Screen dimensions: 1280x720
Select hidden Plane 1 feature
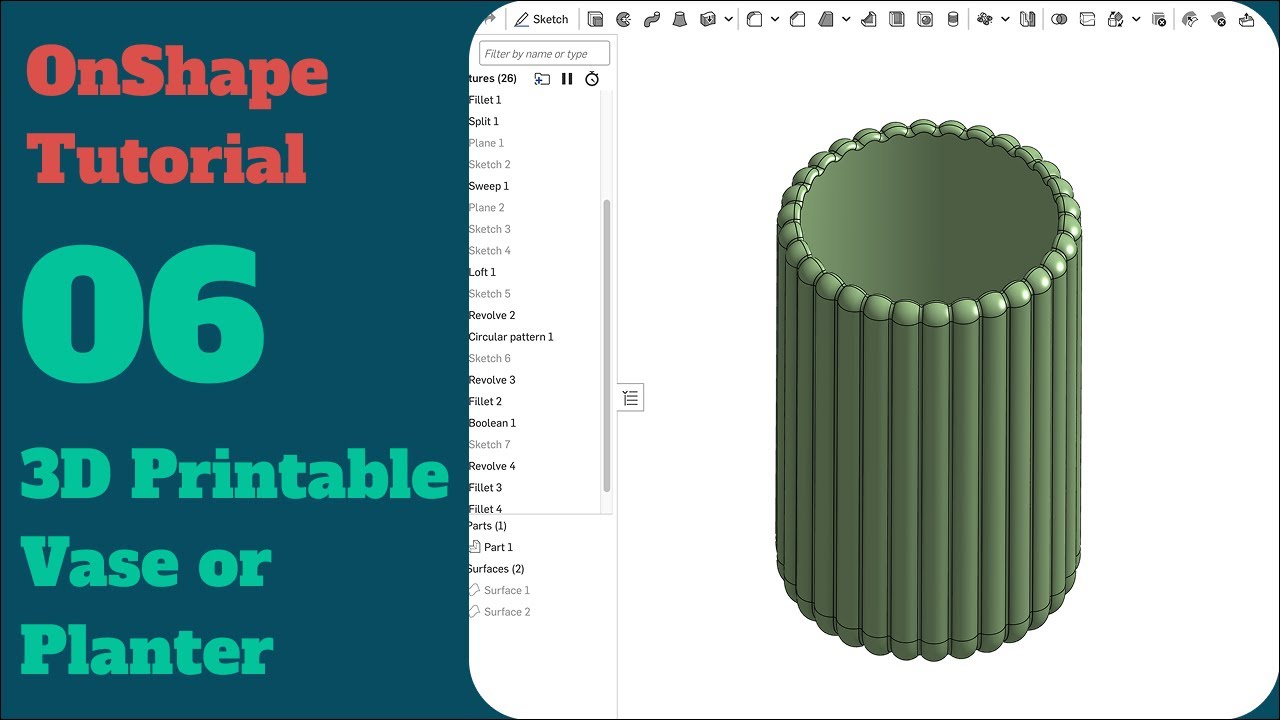tap(486, 143)
